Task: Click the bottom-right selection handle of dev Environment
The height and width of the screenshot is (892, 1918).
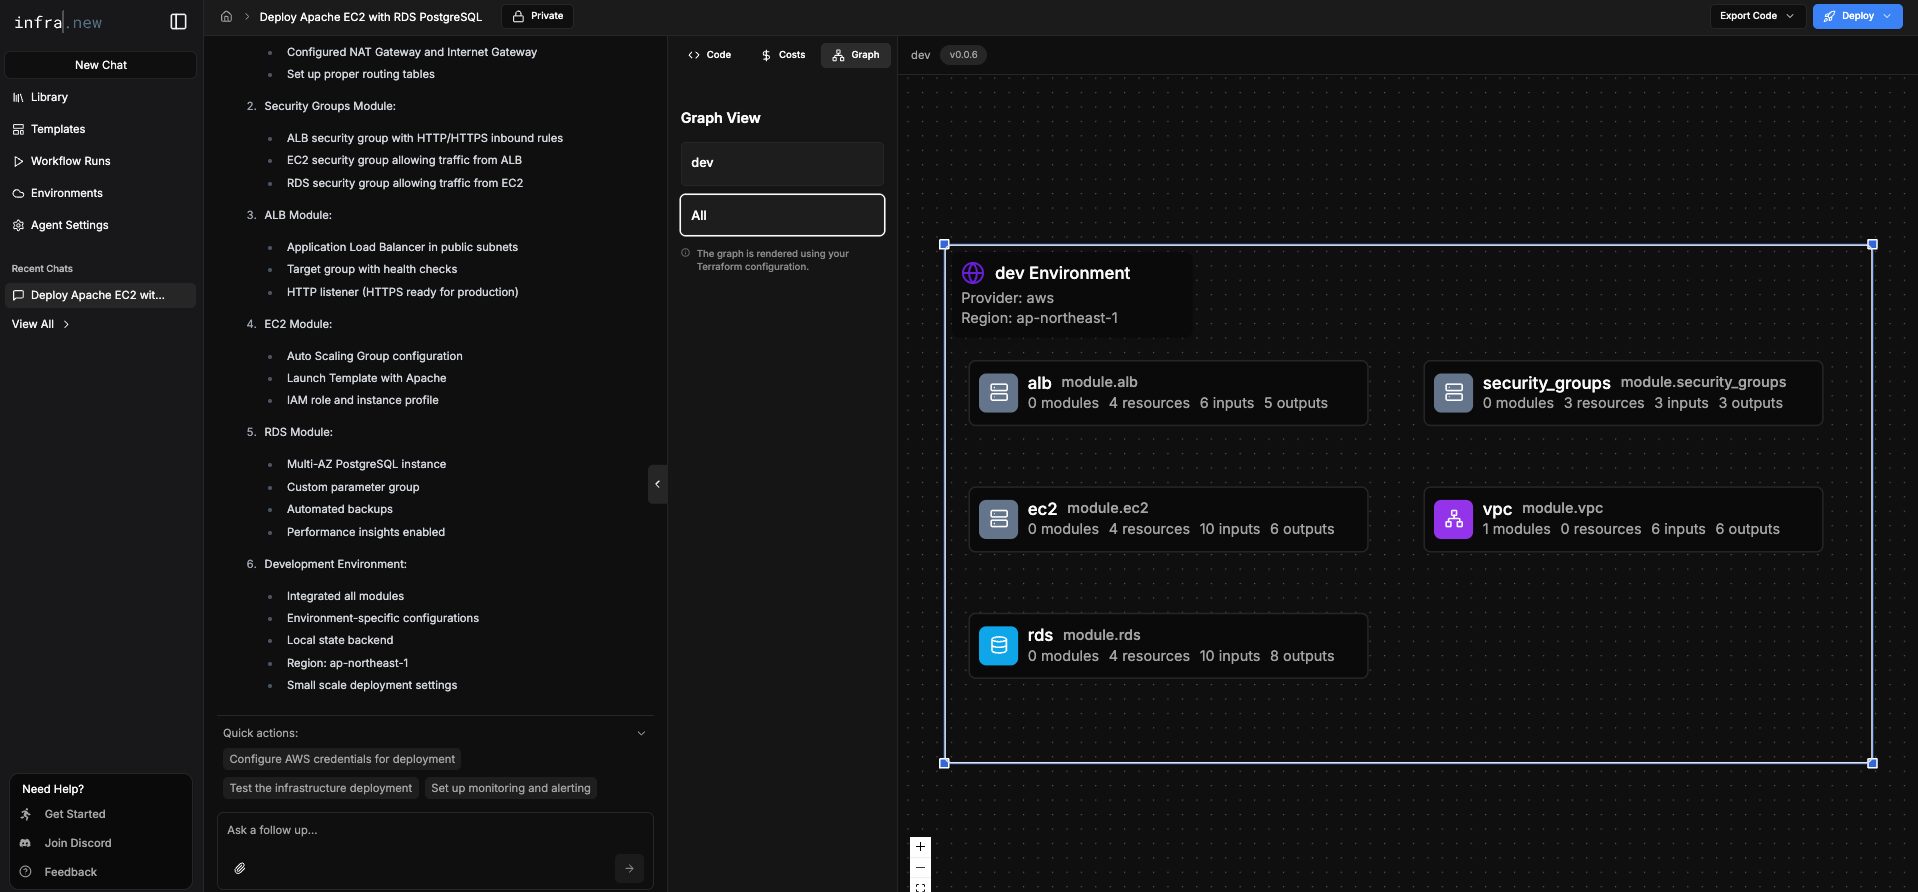Action: pyautogui.click(x=1872, y=763)
